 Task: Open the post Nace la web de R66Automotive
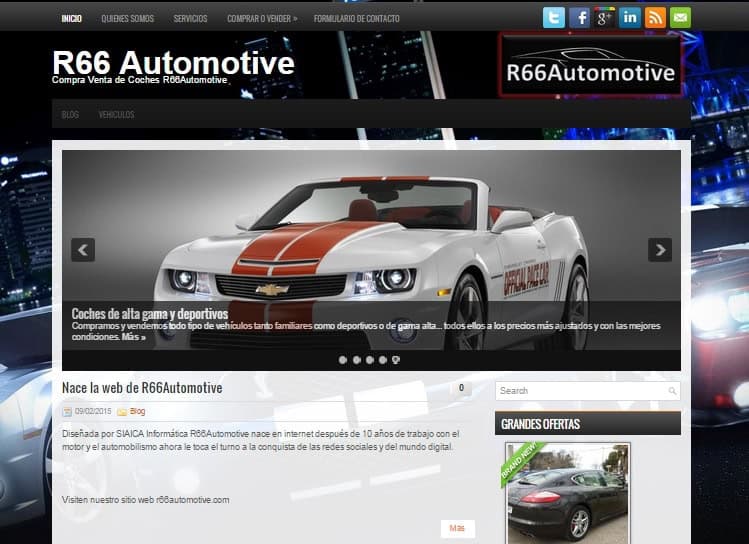point(142,388)
